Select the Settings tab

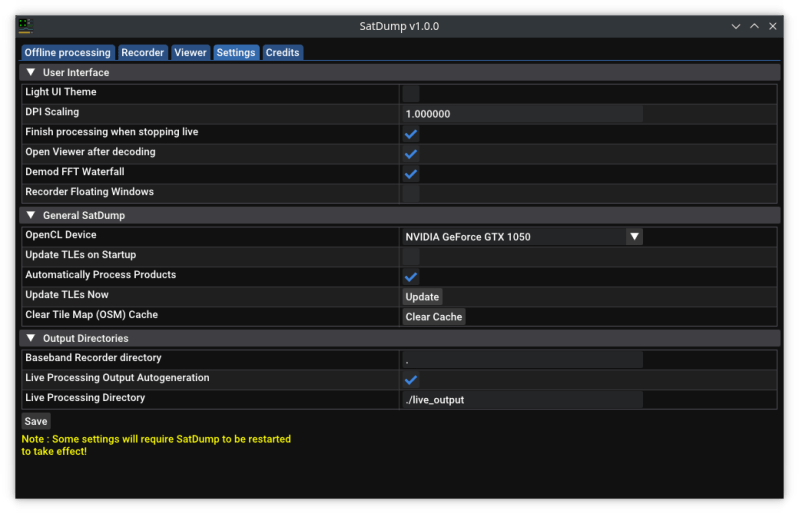pos(236,52)
